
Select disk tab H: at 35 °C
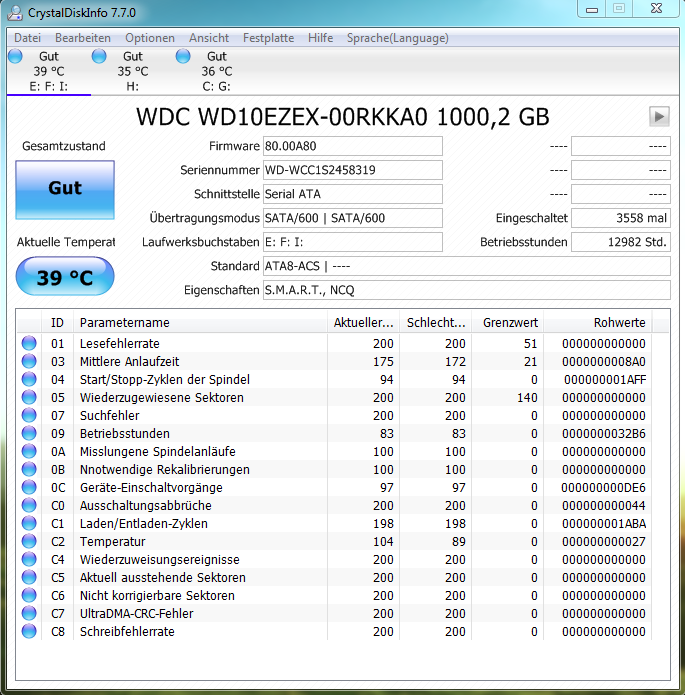point(133,71)
